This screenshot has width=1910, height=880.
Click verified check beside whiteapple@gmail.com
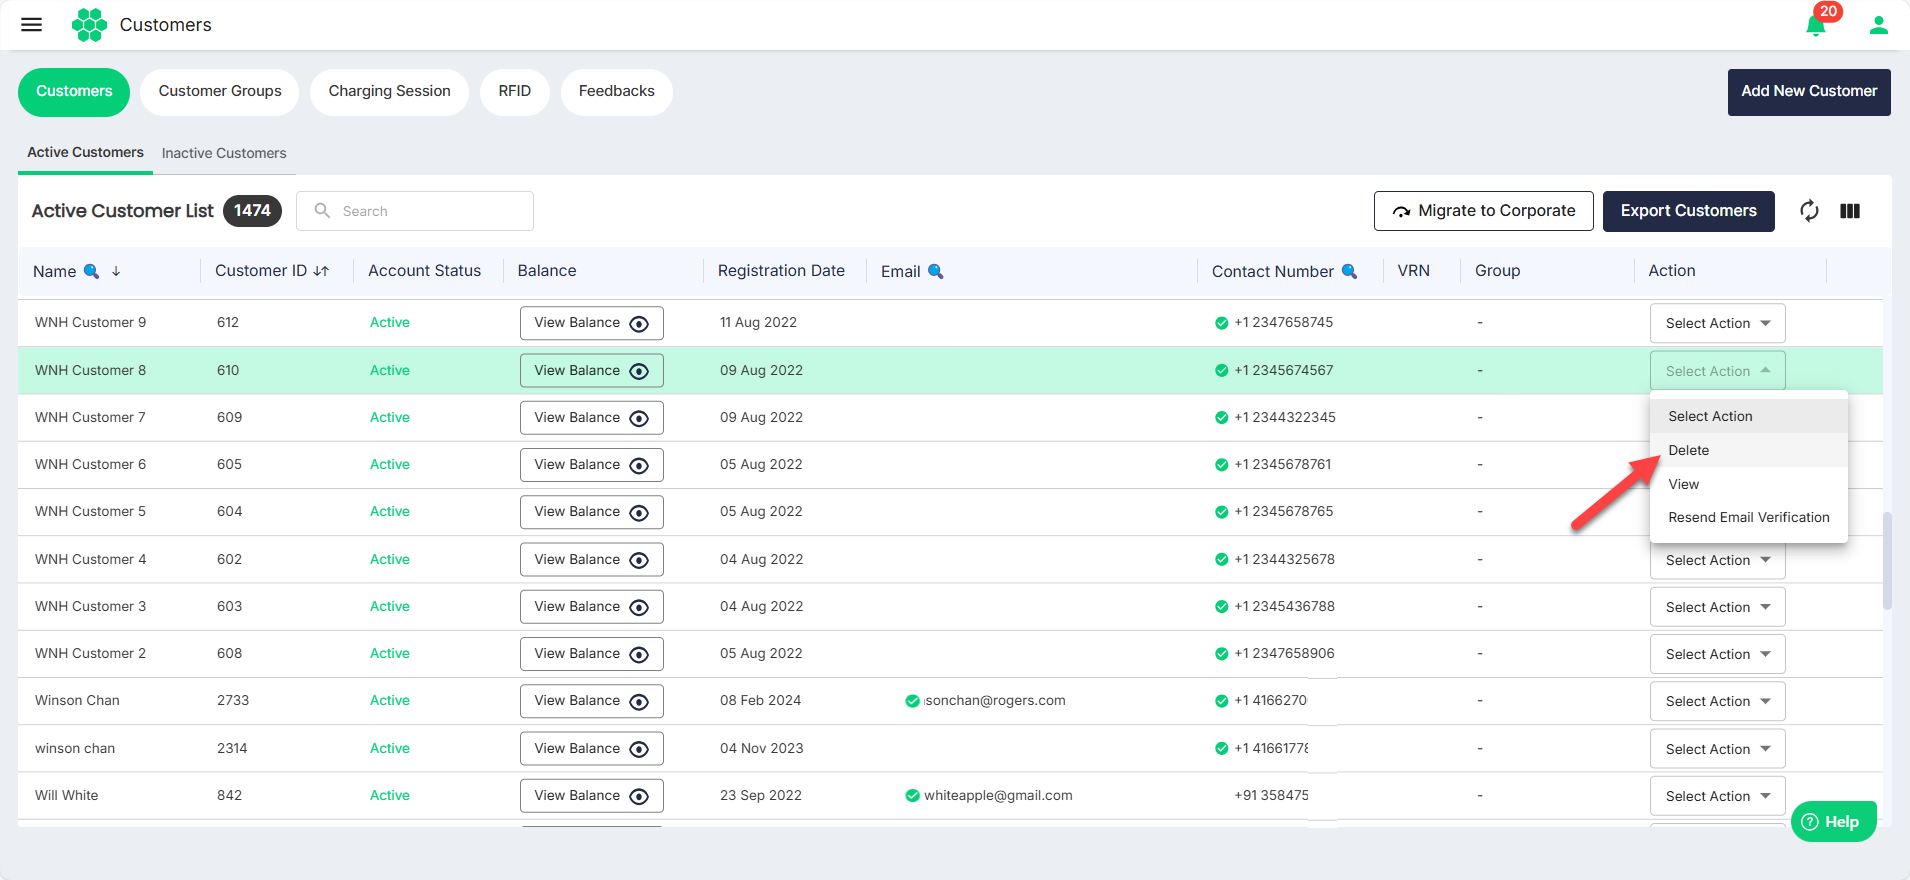pos(912,796)
